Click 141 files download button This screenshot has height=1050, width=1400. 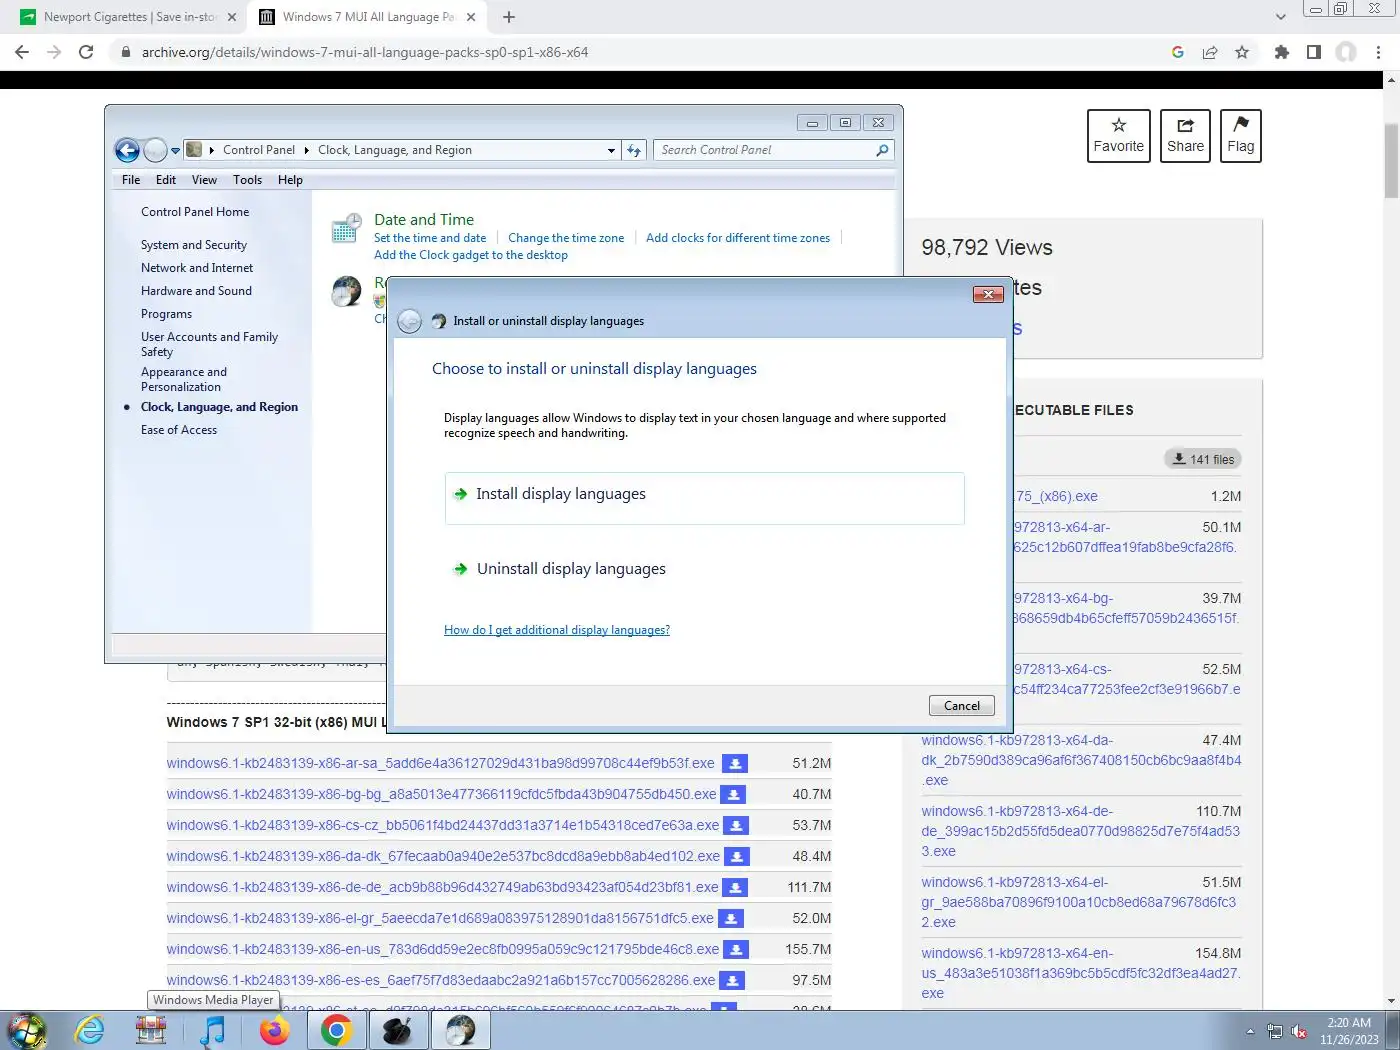(x=1203, y=459)
